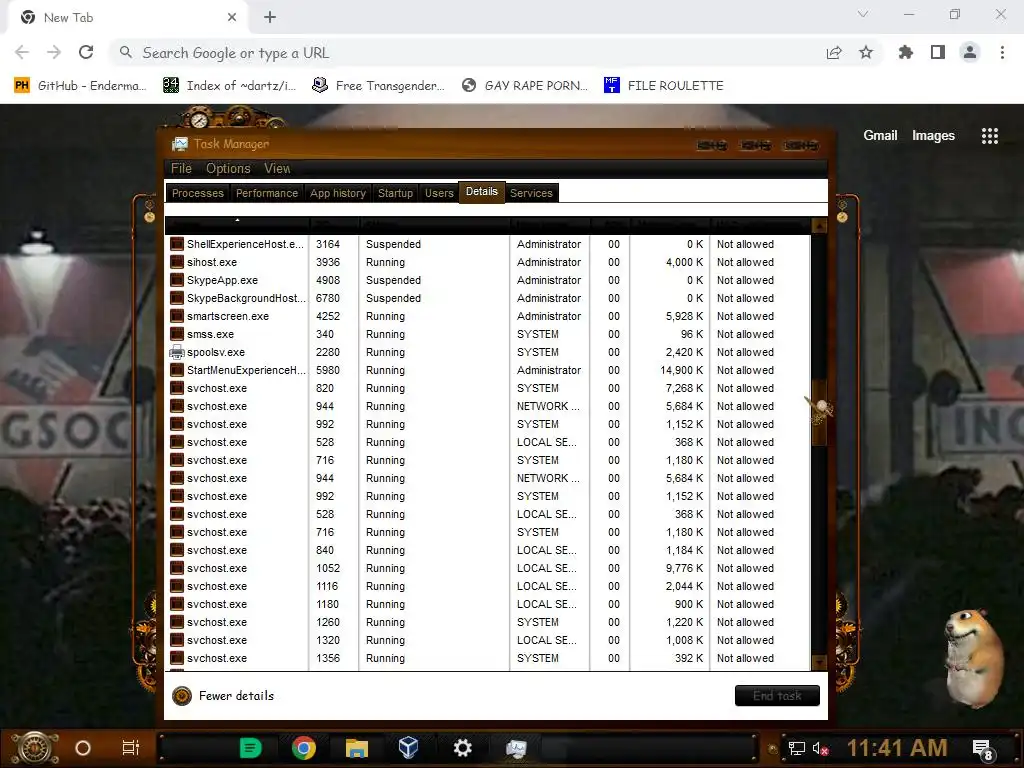This screenshot has width=1024, height=768.
Task: Select the StartMenuExperienceH... process
Action: tap(487, 370)
